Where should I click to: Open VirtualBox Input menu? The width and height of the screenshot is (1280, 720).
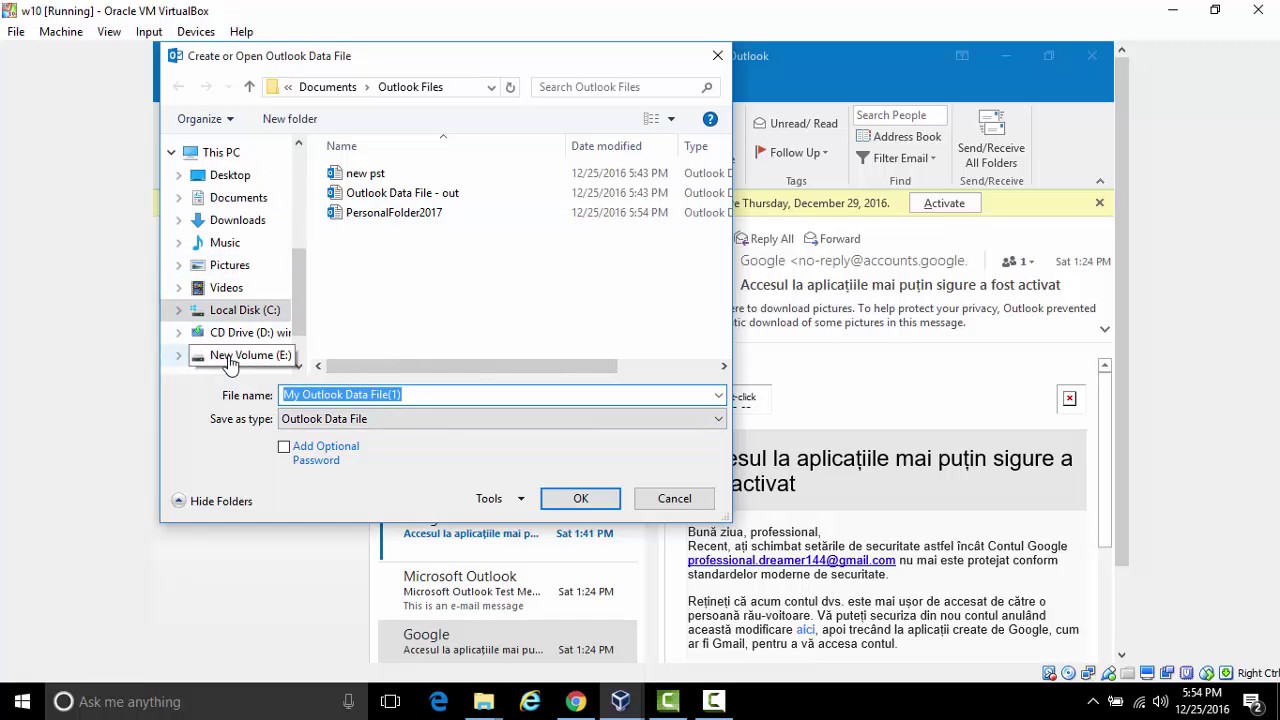149,32
